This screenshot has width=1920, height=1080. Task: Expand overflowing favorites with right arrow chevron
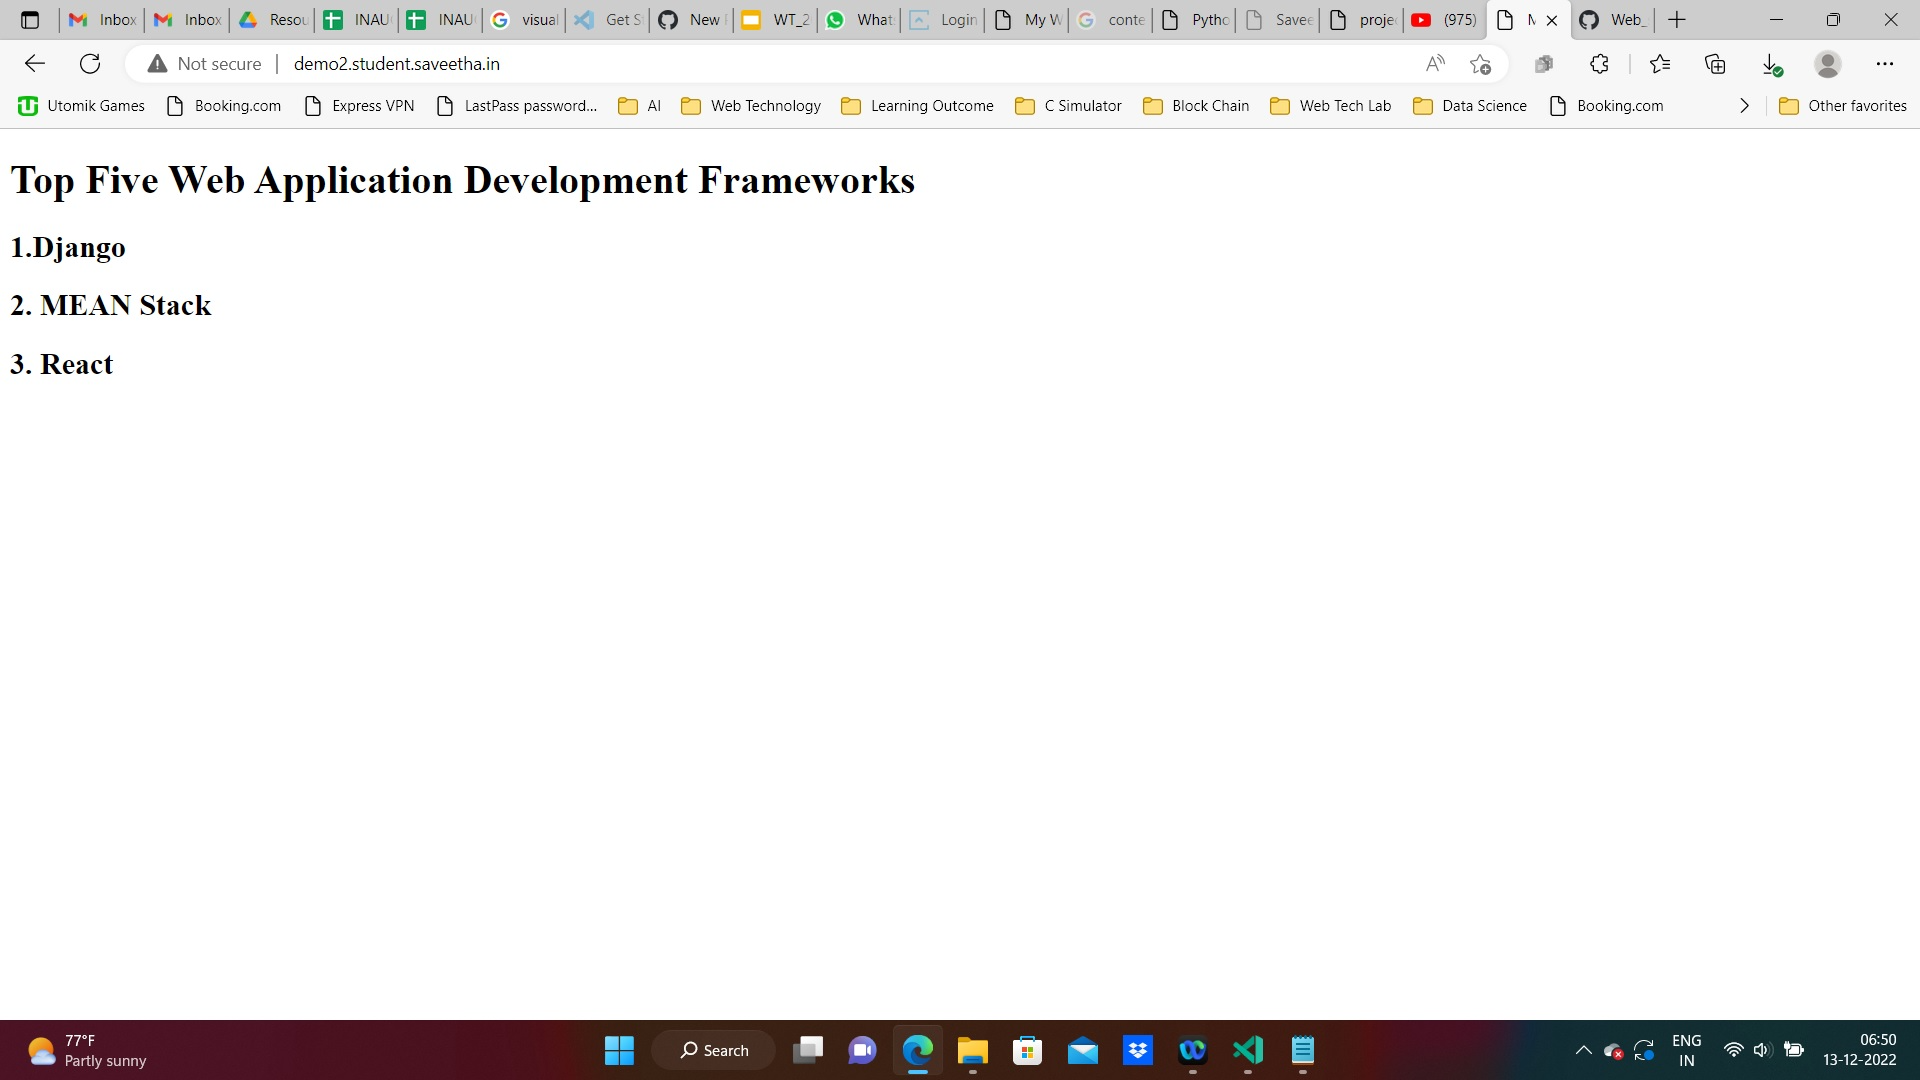click(x=1745, y=105)
